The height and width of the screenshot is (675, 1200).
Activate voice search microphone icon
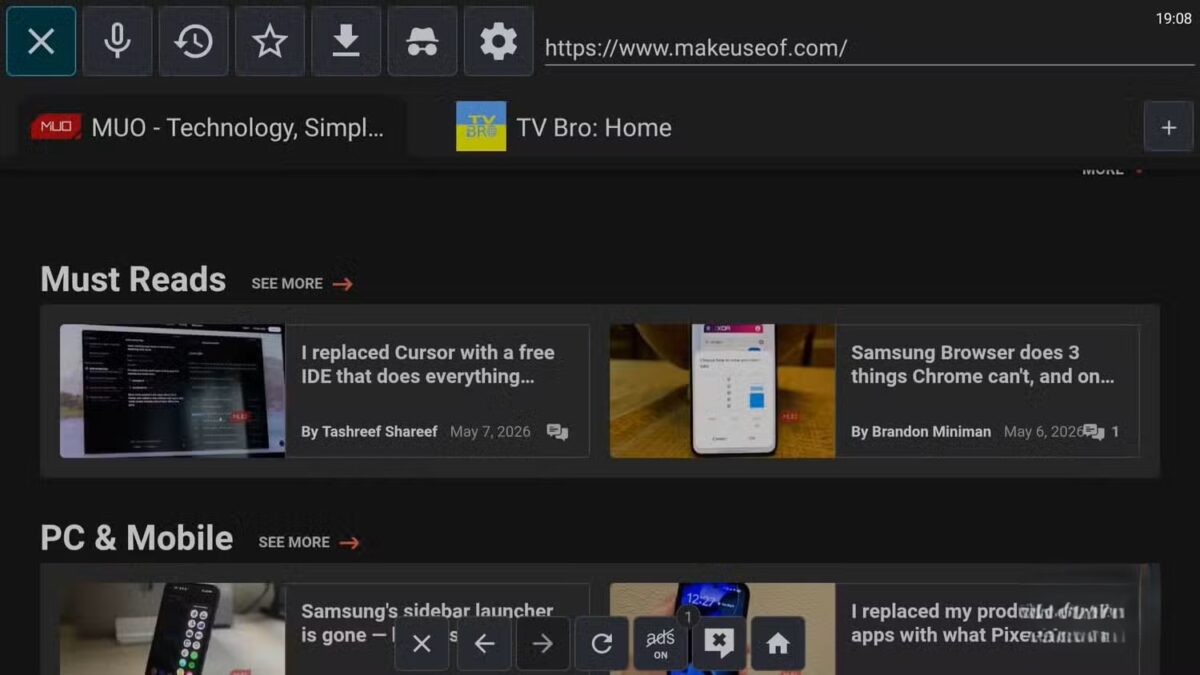point(118,41)
